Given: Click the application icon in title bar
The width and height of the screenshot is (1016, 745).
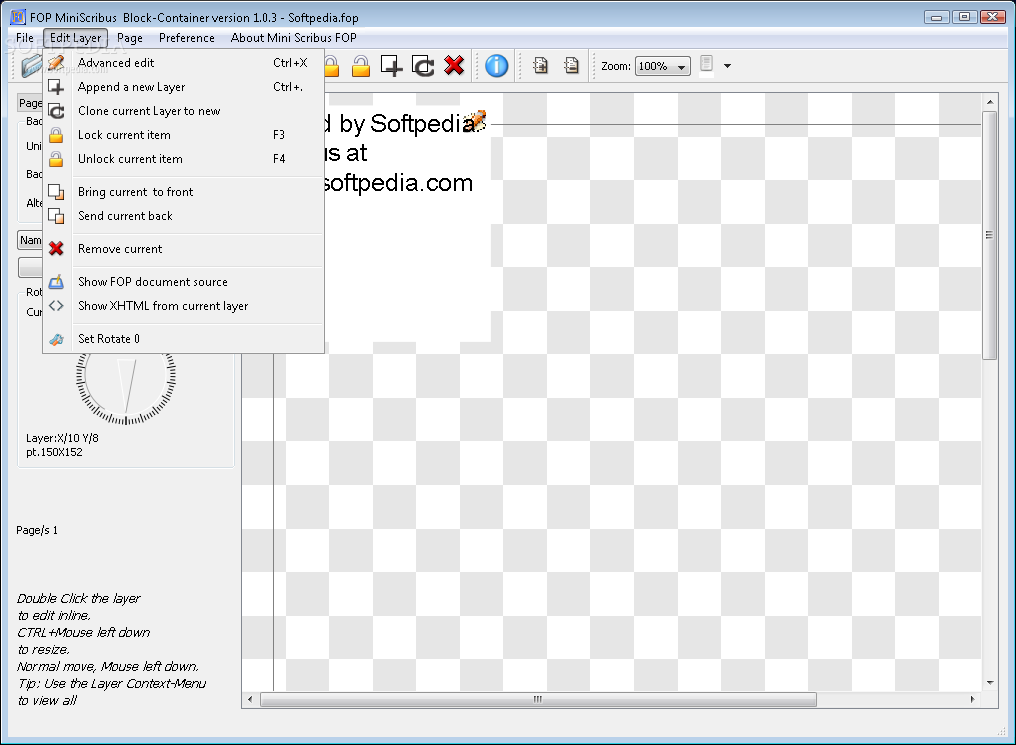Looking at the screenshot, I should click(x=18, y=17).
